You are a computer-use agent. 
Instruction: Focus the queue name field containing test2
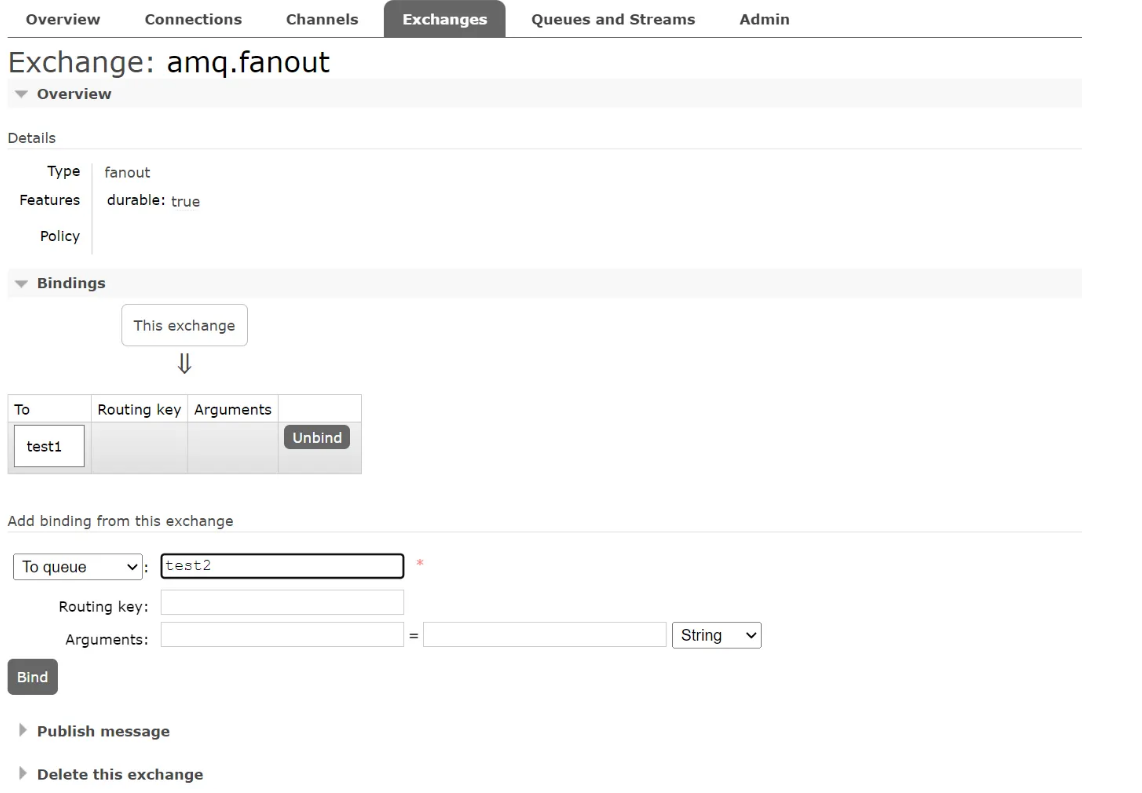[282, 566]
